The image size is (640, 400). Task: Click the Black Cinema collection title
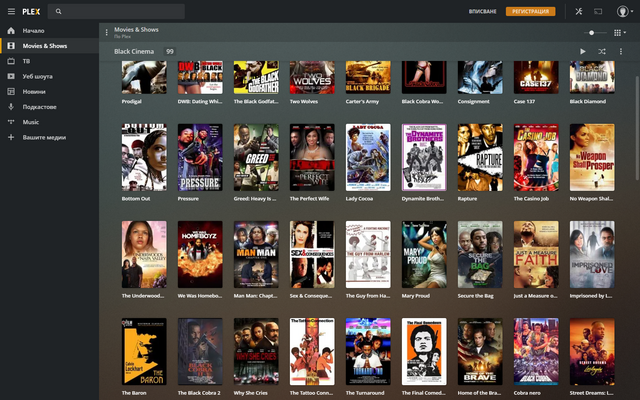(134, 51)
